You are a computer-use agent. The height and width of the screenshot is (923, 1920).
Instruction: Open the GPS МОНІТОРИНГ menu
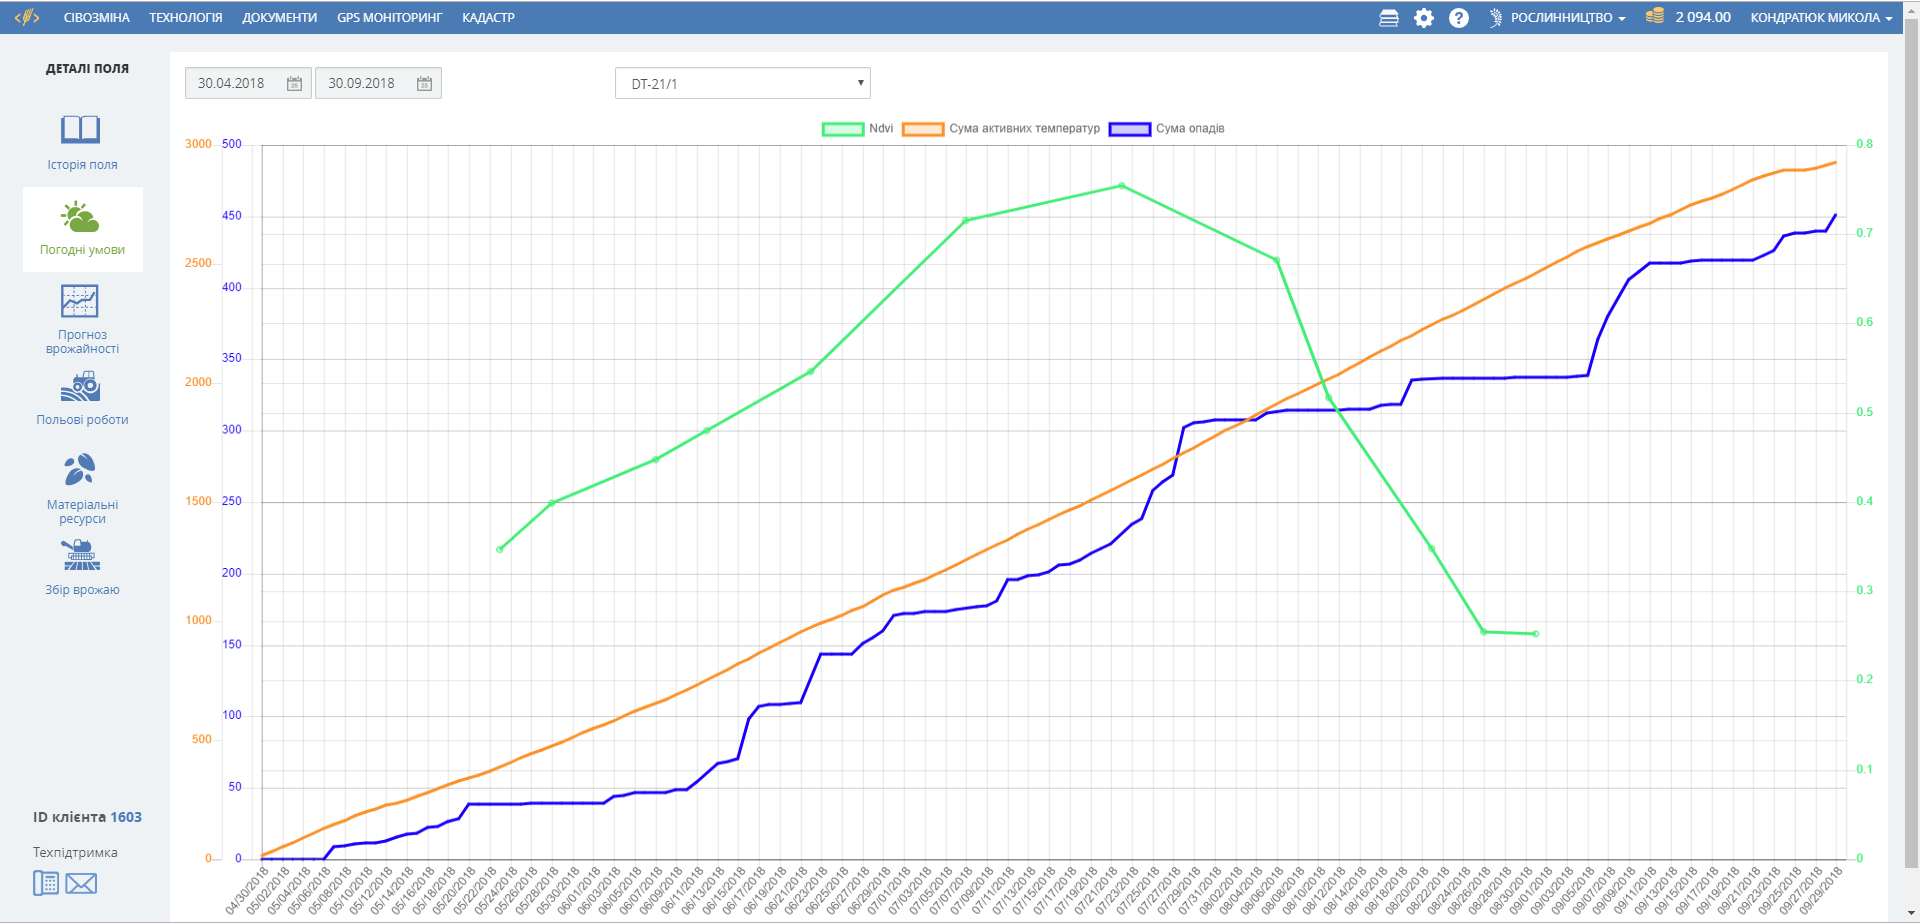[x=389, y=18]
